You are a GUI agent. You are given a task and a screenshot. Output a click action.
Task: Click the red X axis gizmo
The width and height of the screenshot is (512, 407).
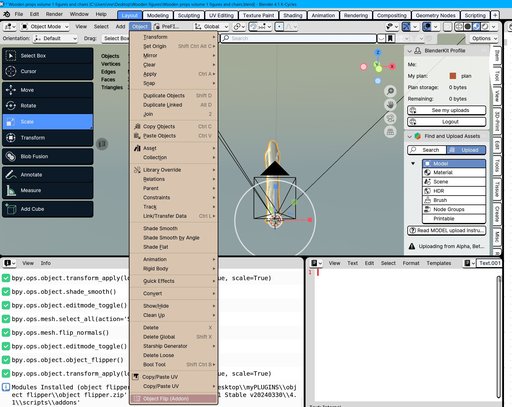click(x=392, y=67)
